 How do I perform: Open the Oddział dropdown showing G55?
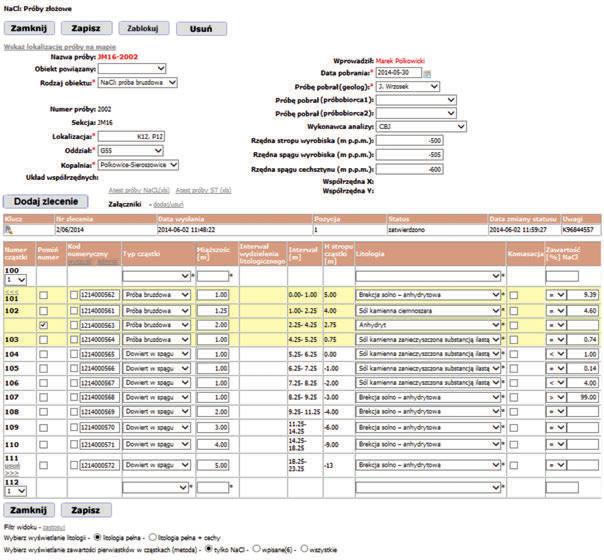[x=131, y=151]
